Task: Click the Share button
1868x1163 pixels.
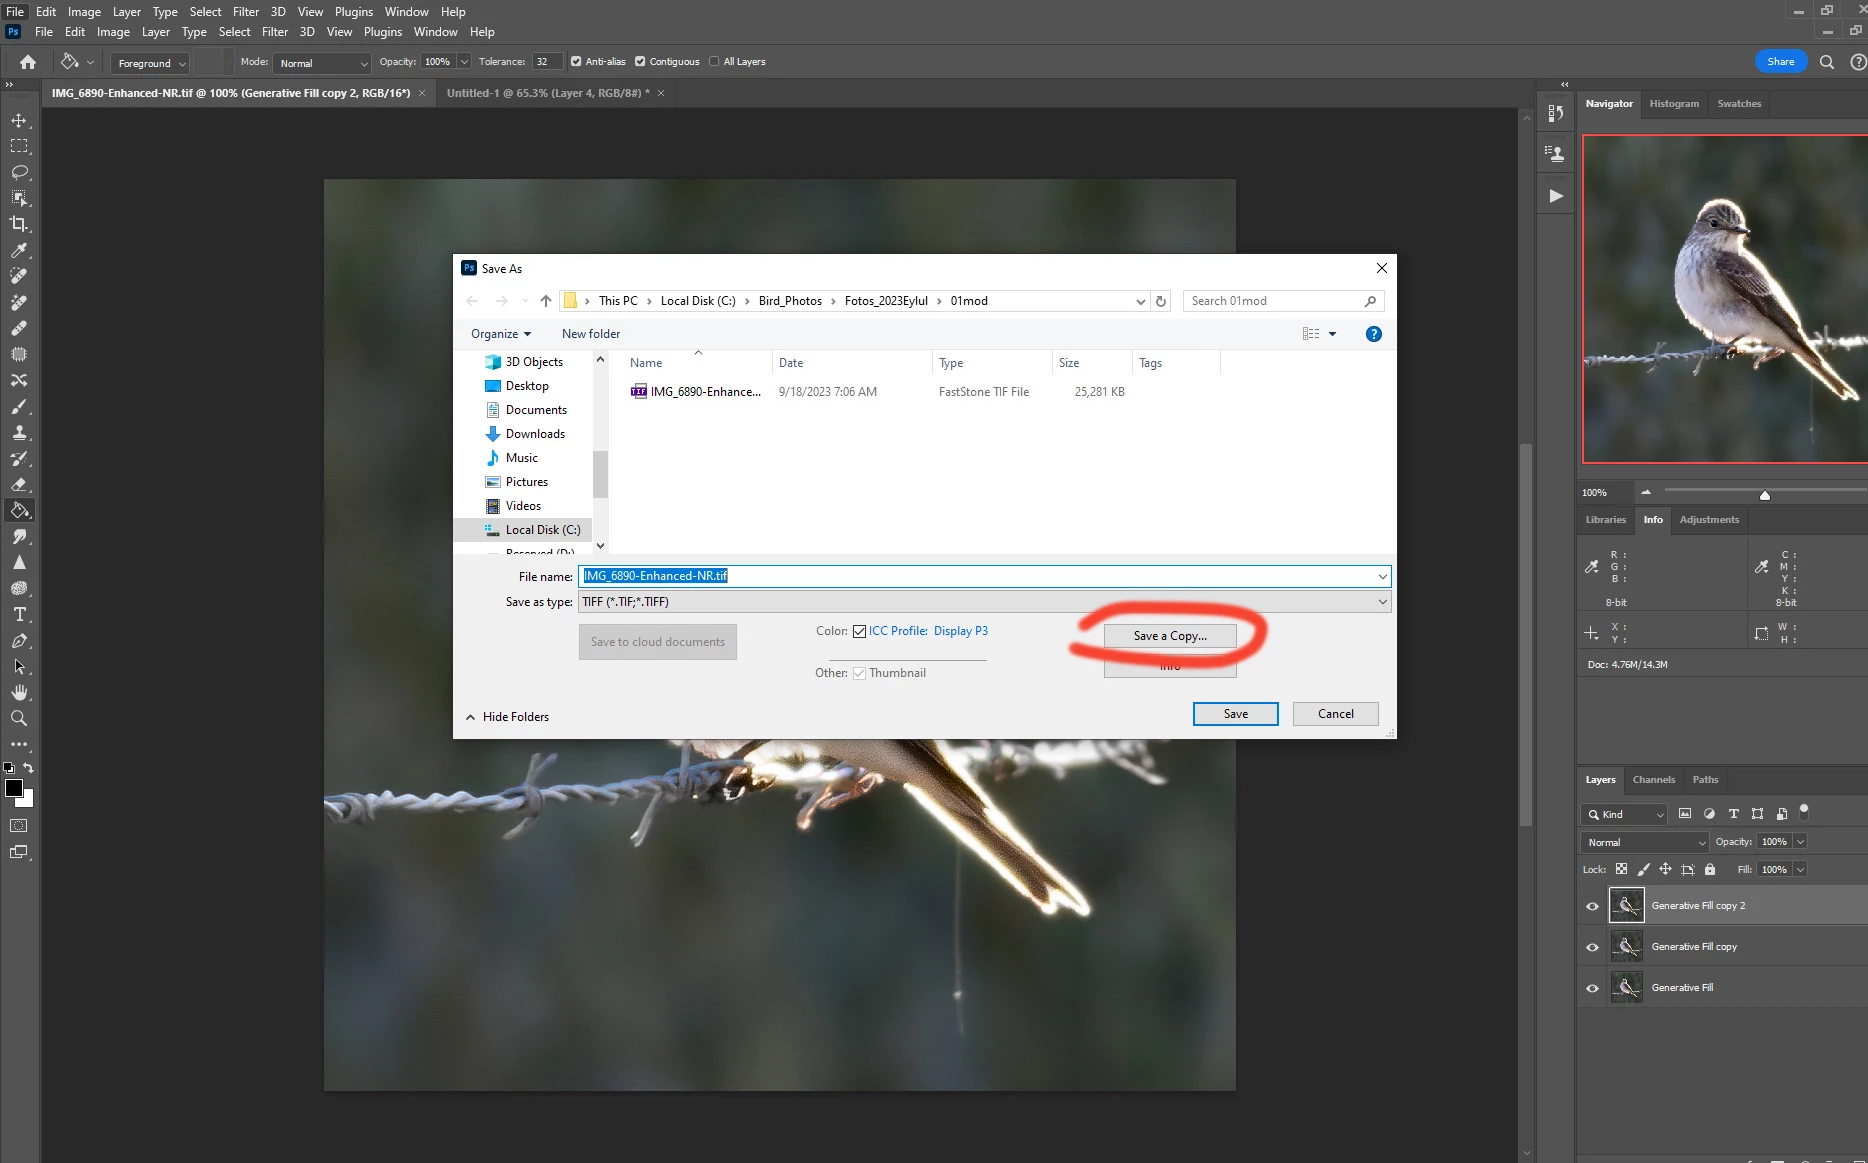Action: (1780, 62)
